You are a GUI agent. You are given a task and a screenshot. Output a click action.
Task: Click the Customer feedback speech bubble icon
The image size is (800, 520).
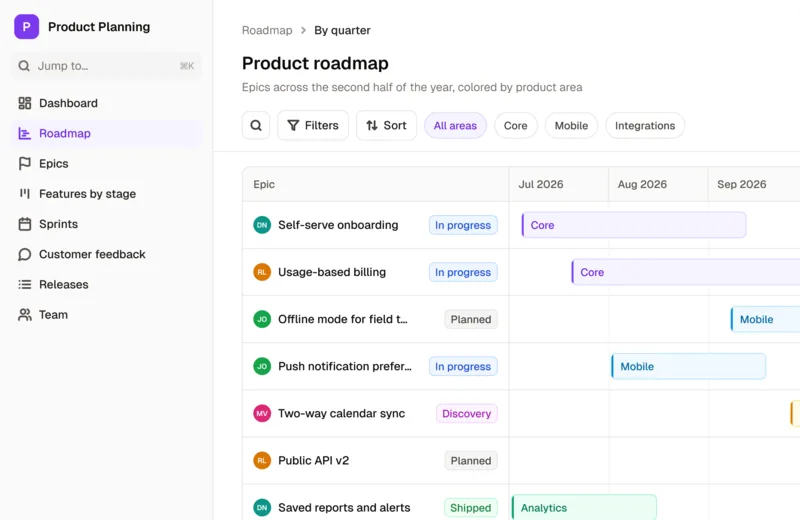pos(24,254)
